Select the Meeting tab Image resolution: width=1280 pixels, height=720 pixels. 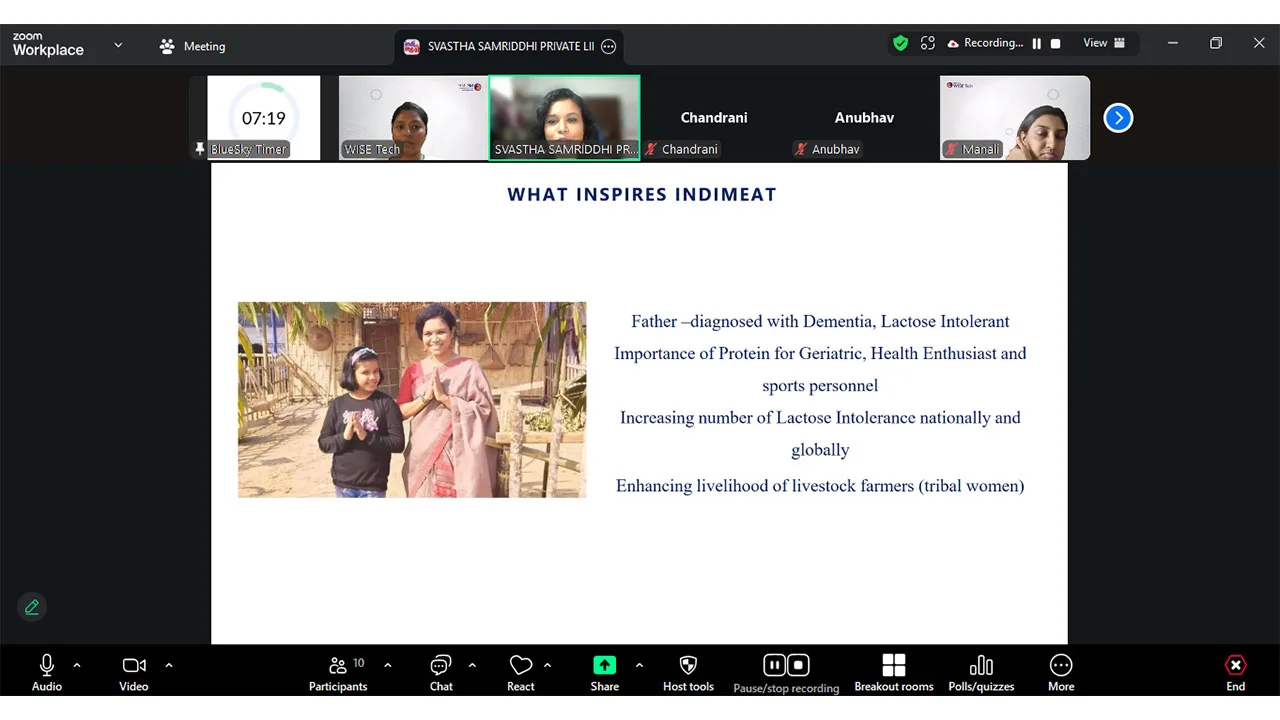click(192, 46)
